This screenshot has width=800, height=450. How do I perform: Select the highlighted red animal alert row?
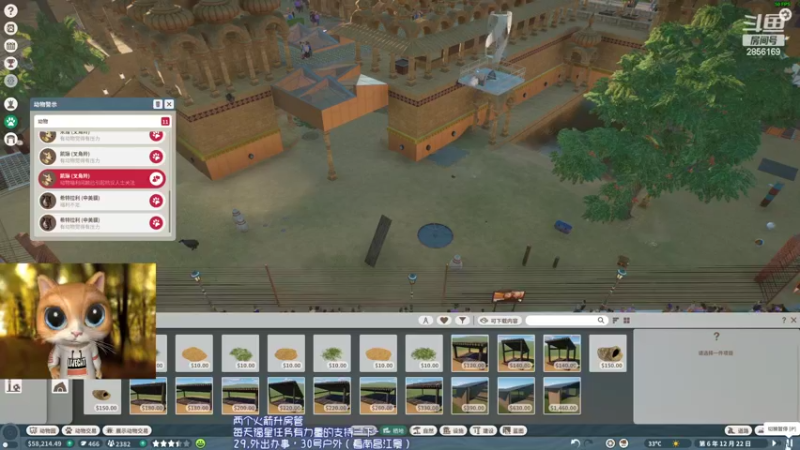click(102, 179)
